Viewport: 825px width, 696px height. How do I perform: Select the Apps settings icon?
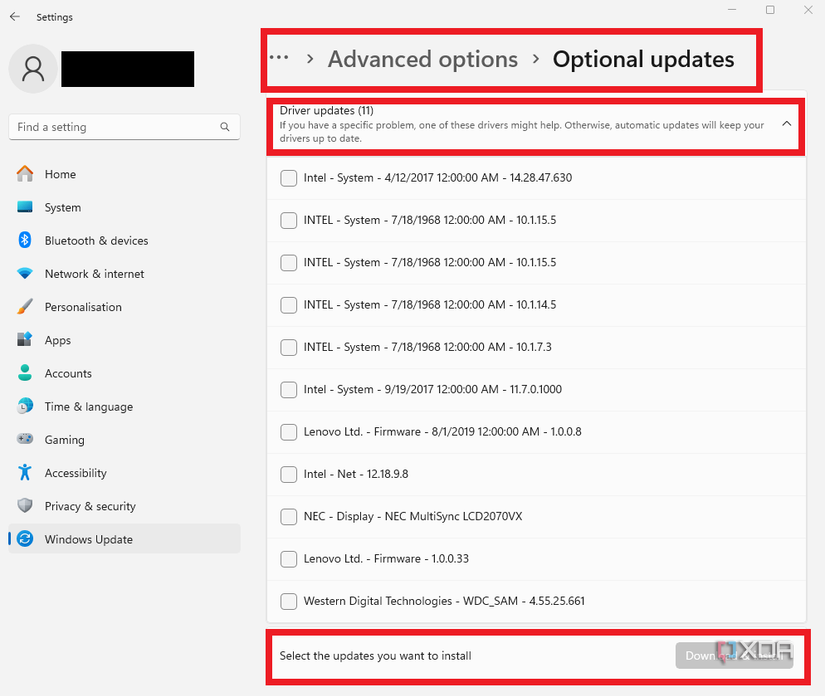pyautogui.click(x=25, y=339)
